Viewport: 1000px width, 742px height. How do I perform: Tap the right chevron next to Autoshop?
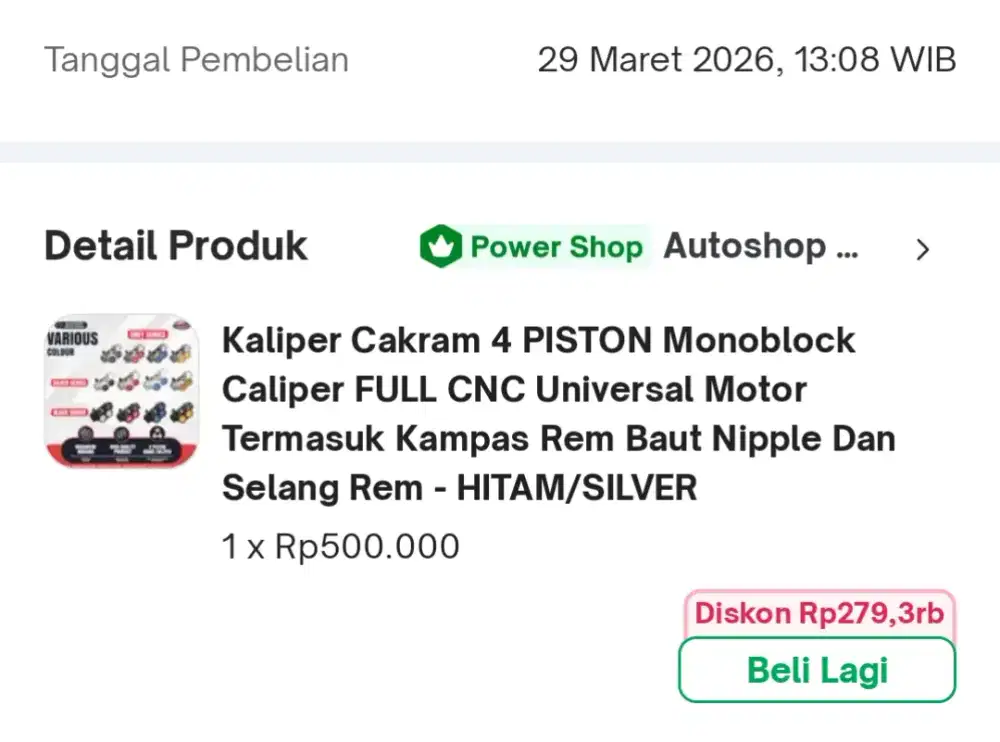(x=923, y=249)
